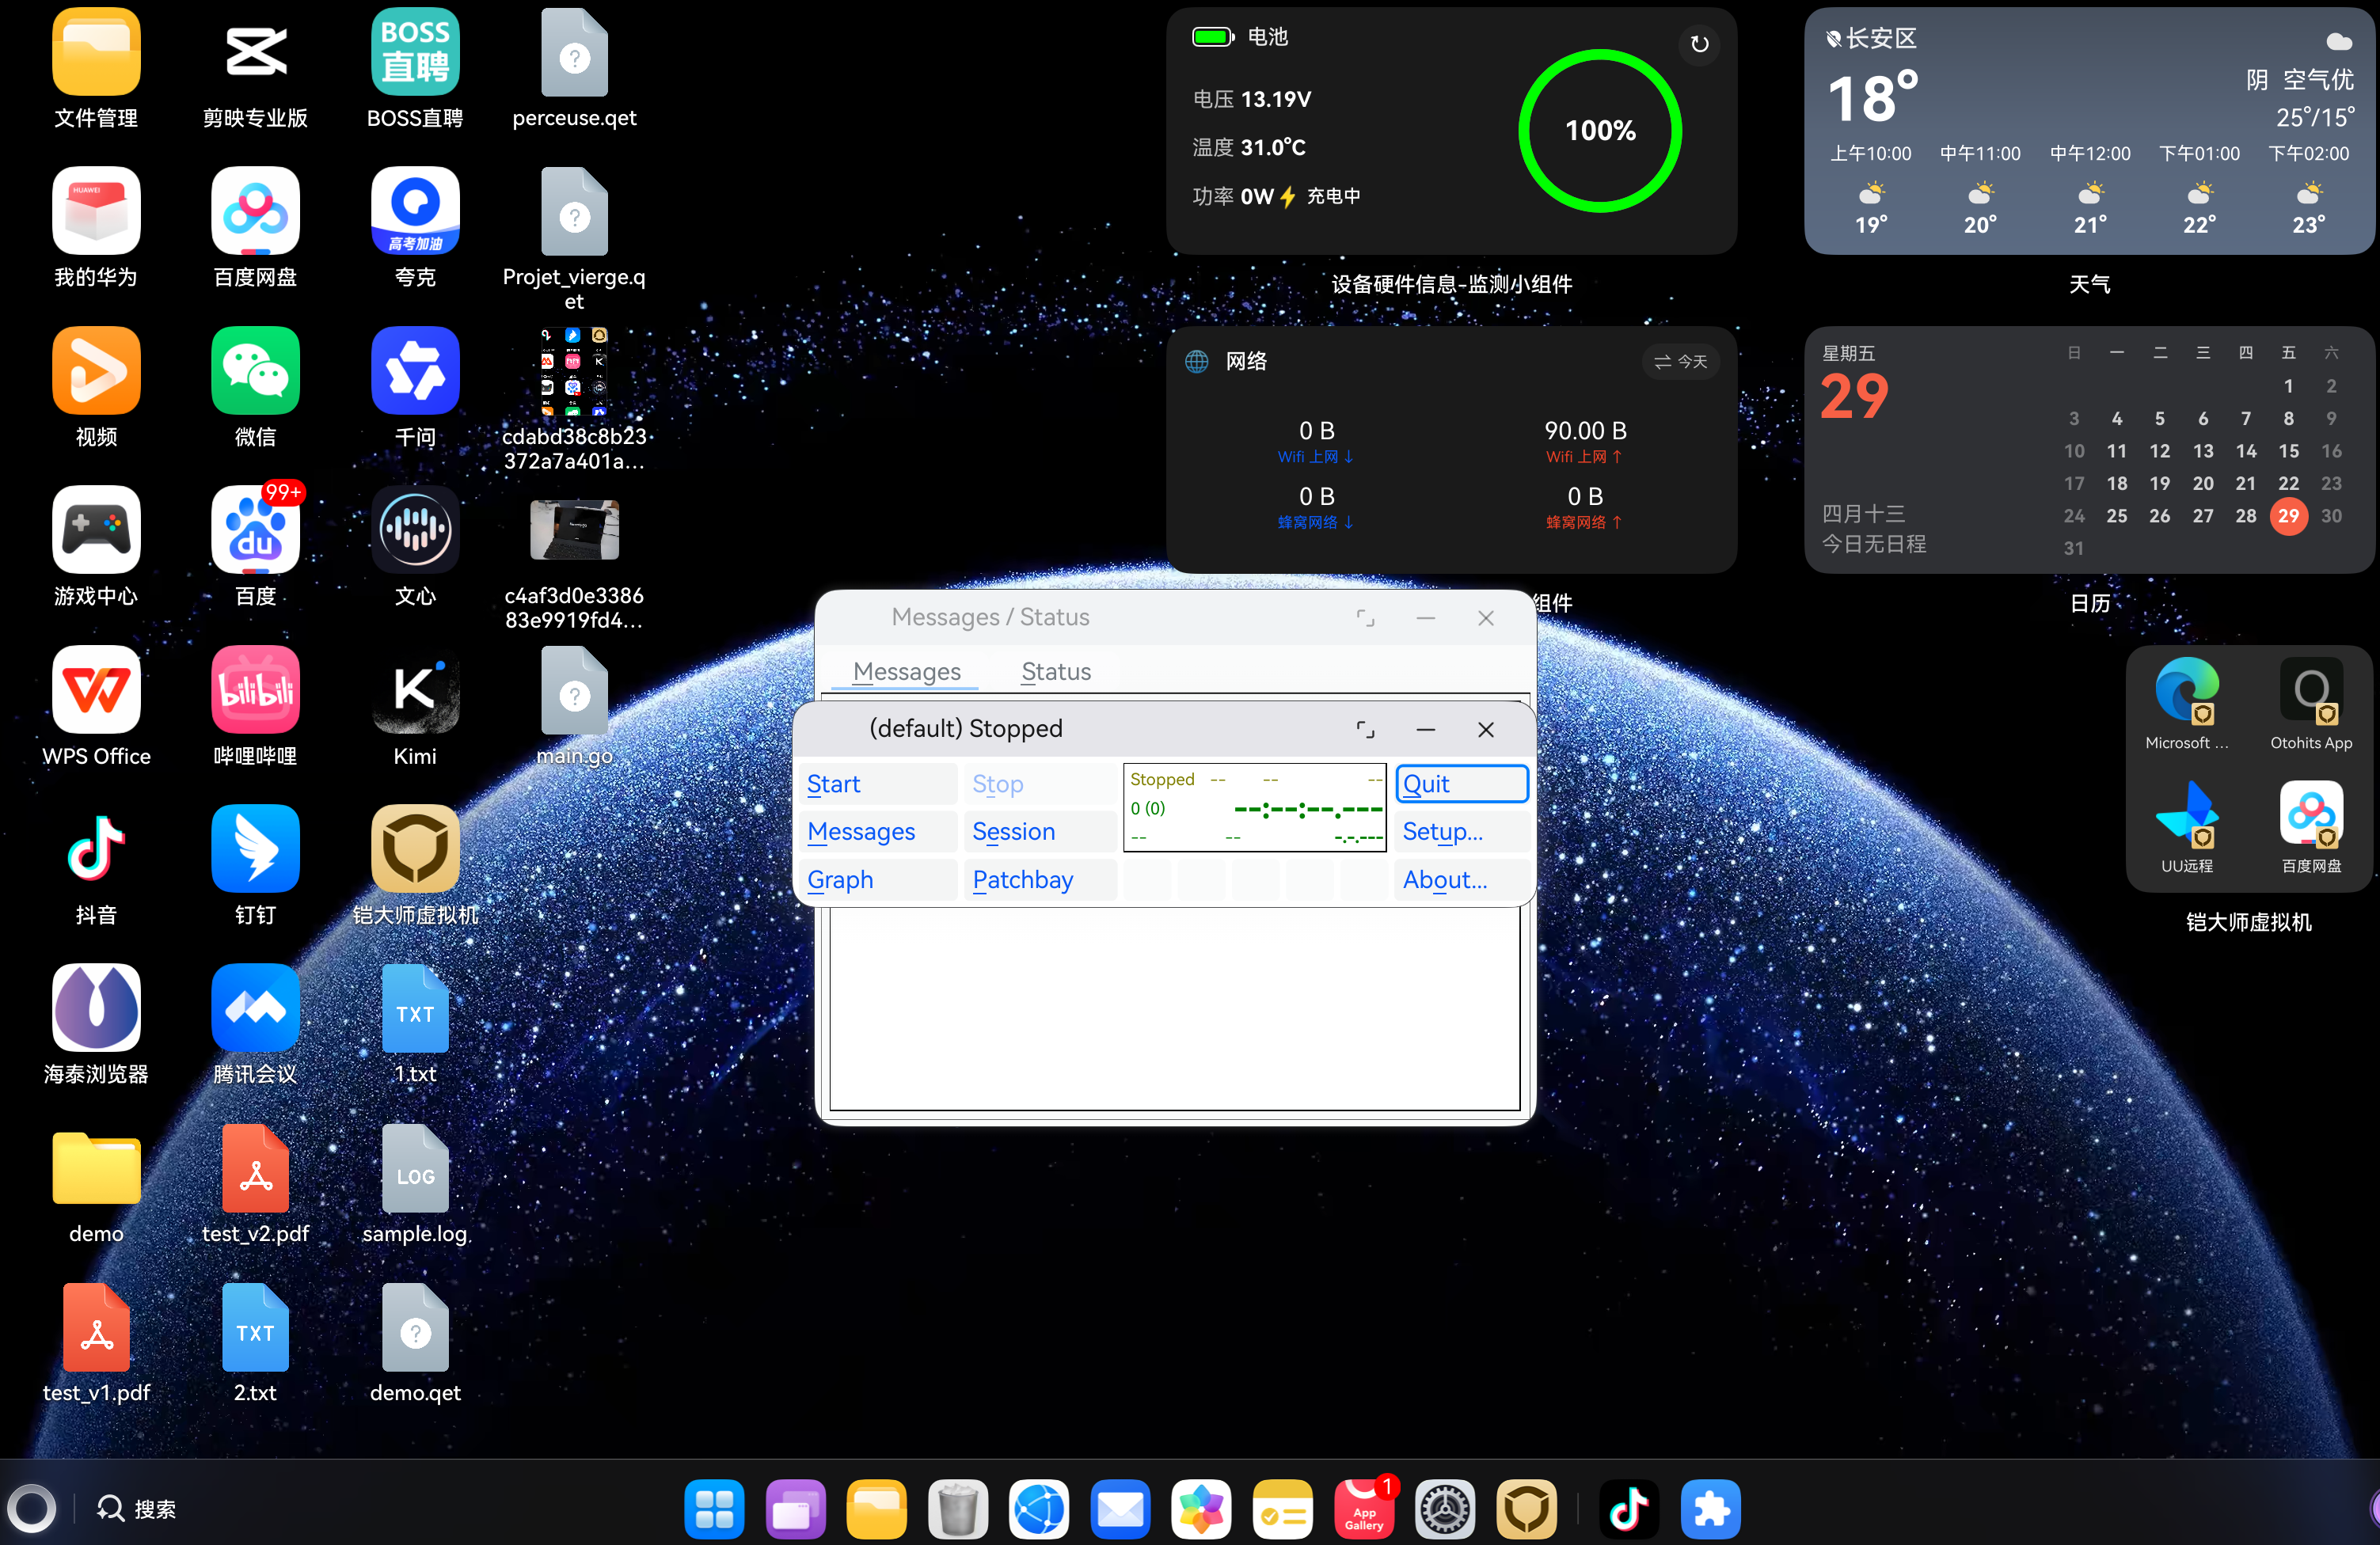Click the 搜索 search field in taskbar
The image size is (2380, 1545).
coord(136,1509)
